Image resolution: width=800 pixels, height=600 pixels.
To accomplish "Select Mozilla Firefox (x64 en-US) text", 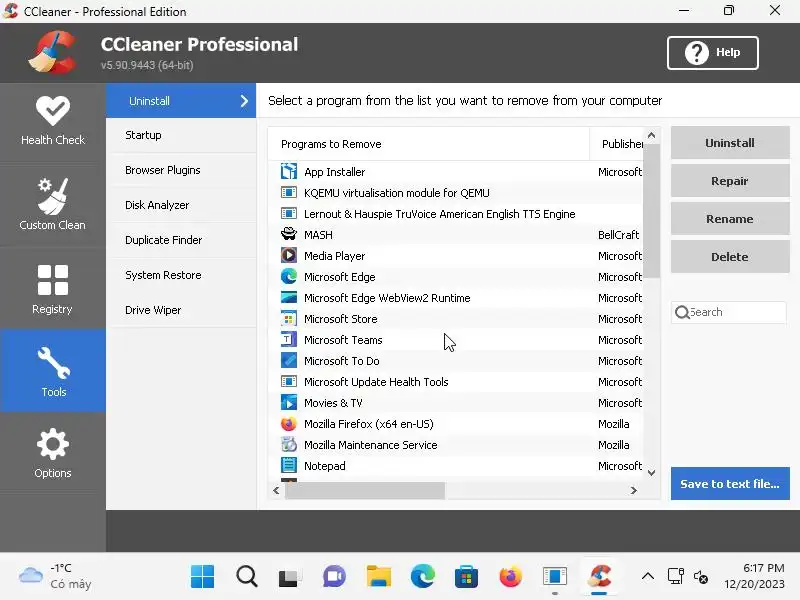I will [368, 424].
